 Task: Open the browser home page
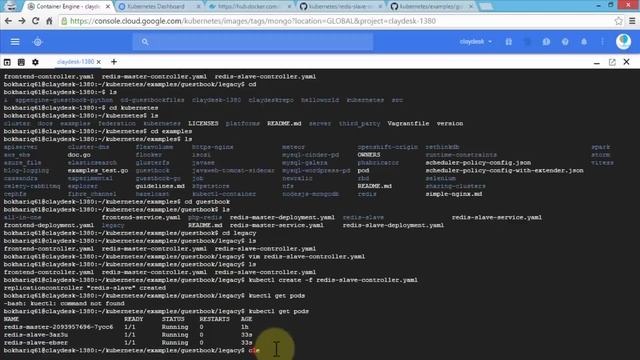point(49,21)
